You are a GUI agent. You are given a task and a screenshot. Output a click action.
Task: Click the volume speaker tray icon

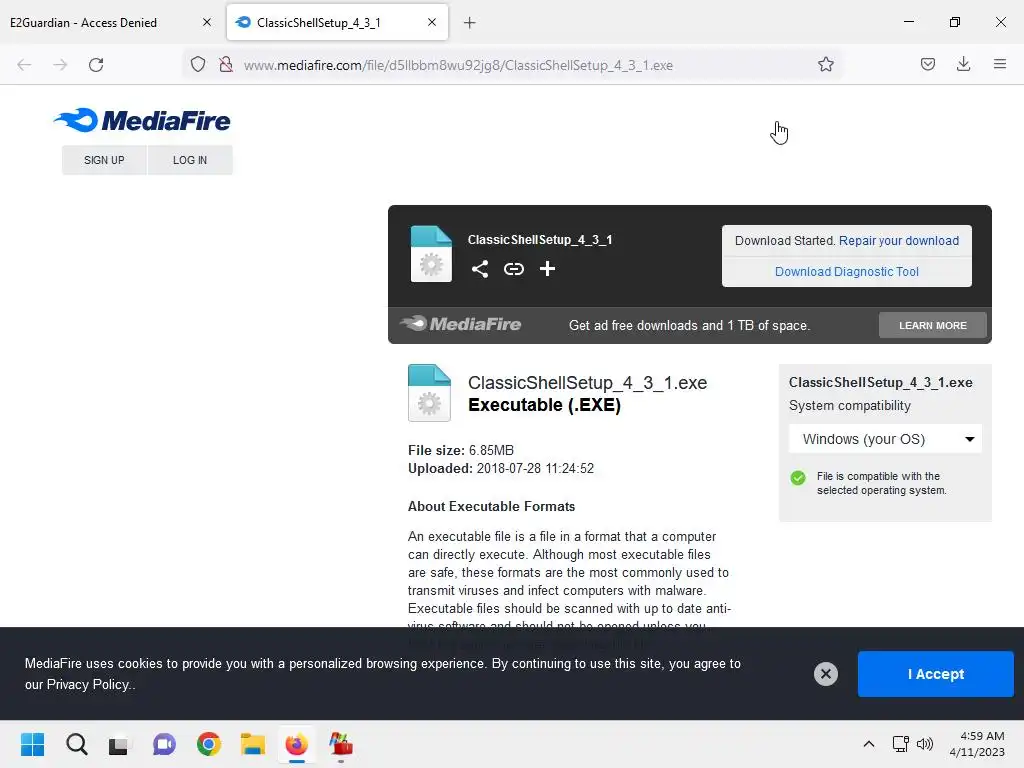925,744
